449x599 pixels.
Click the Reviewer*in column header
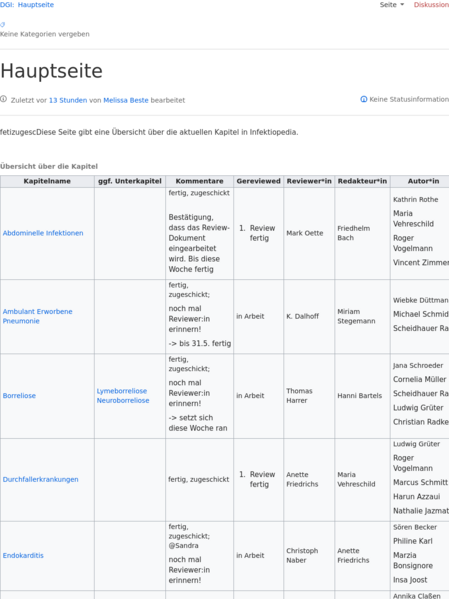tap(309, 181)
